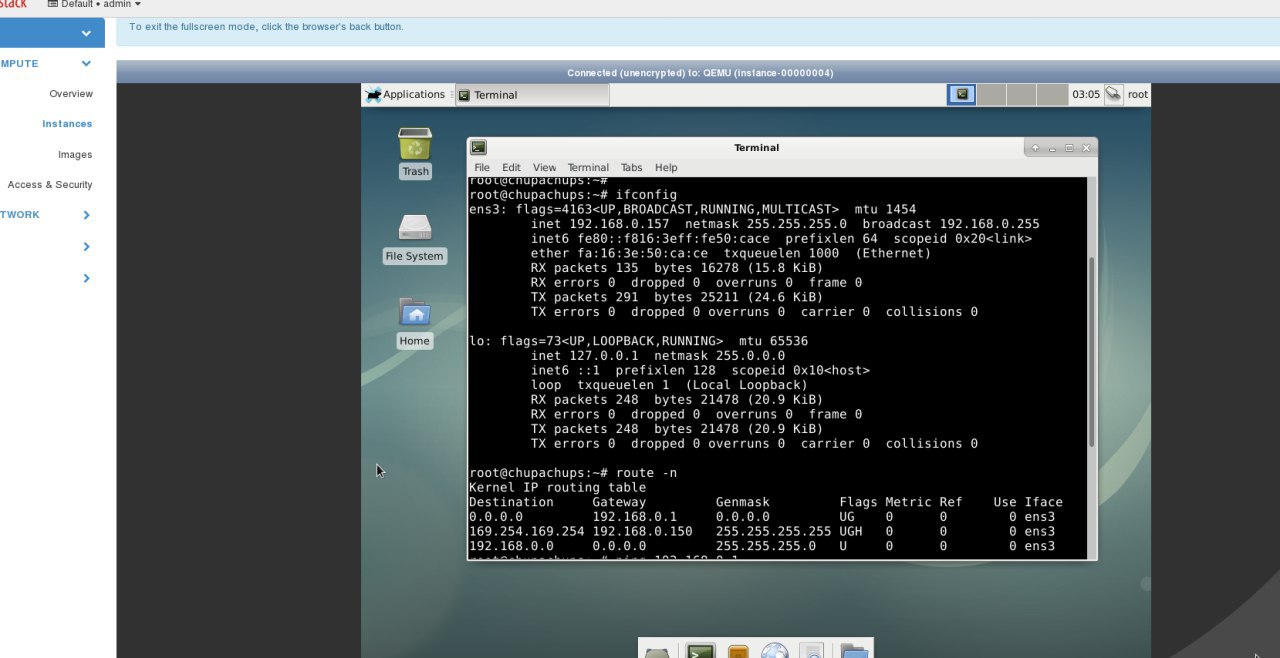Expand the last collapsed sidebar section

pos(86,278)
